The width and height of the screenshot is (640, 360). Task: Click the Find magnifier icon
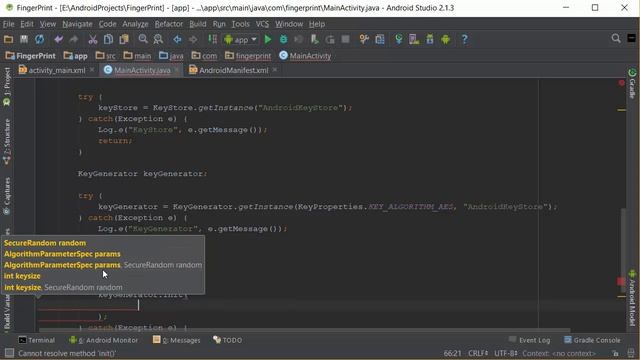(x=143, y=39)
